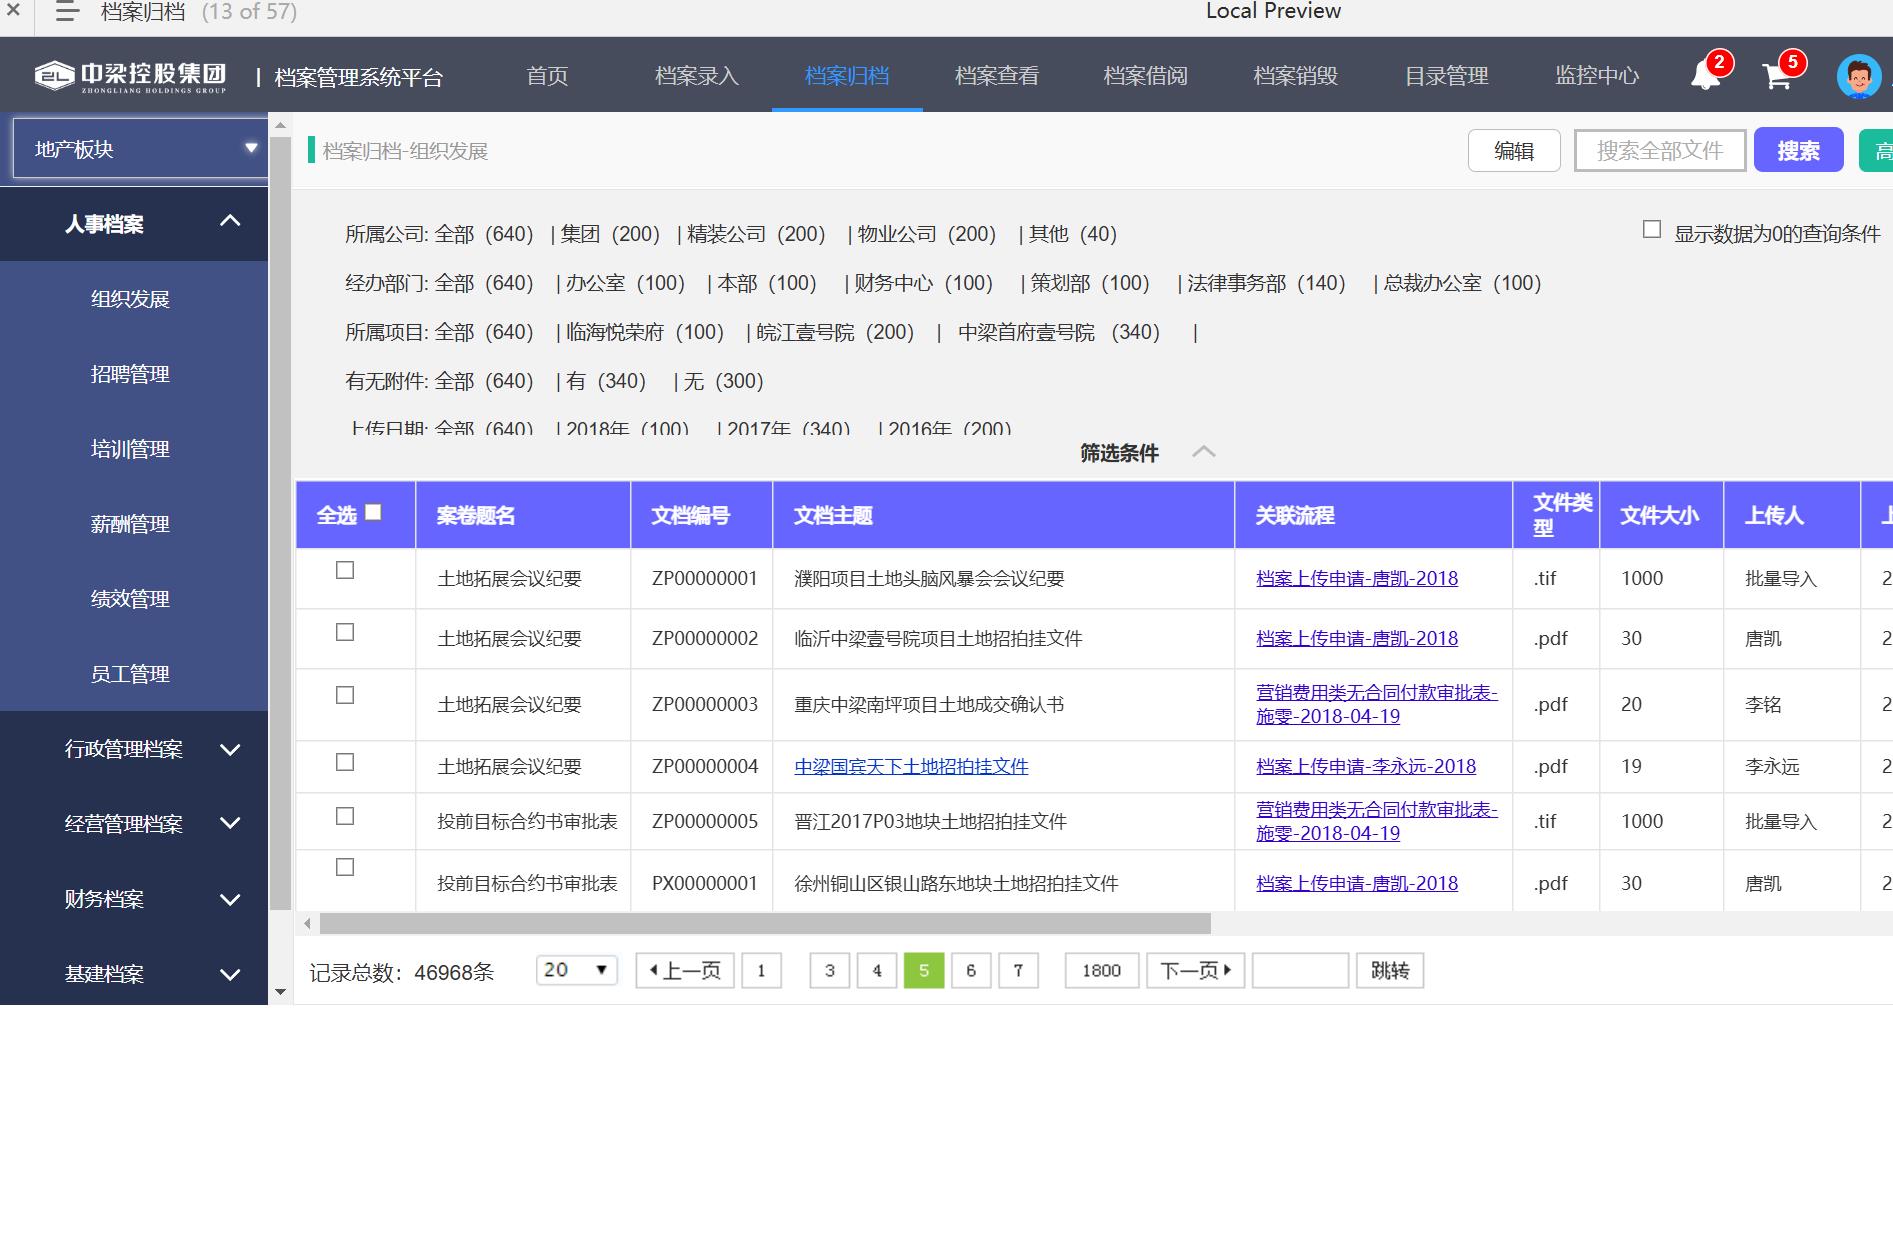Click the Zhongliang Holdings Group logo
1893x1245 pixels.
click(x=131, y=76)
